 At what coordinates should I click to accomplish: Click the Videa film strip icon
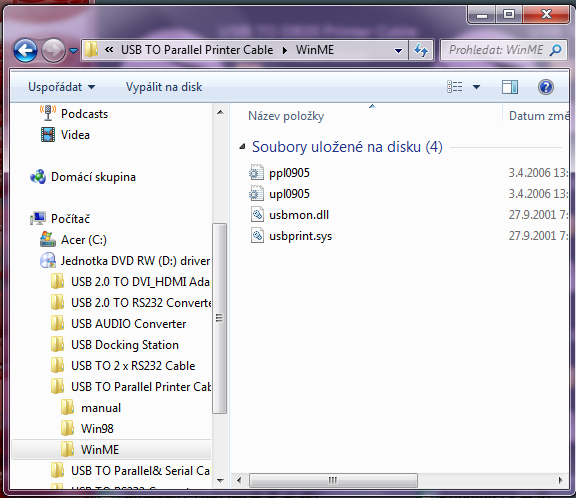point(48,134)
